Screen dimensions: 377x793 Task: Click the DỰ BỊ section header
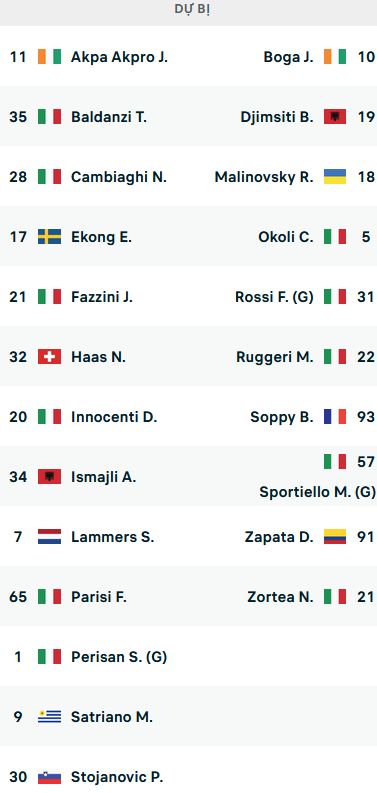192,11
